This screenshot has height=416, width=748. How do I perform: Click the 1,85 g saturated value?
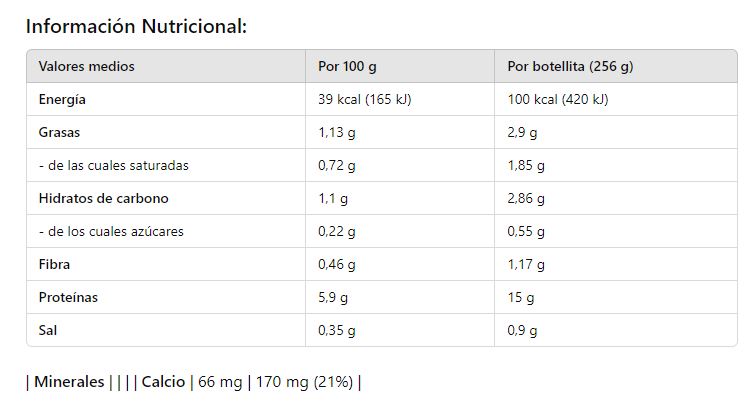(x=526, y=166)
